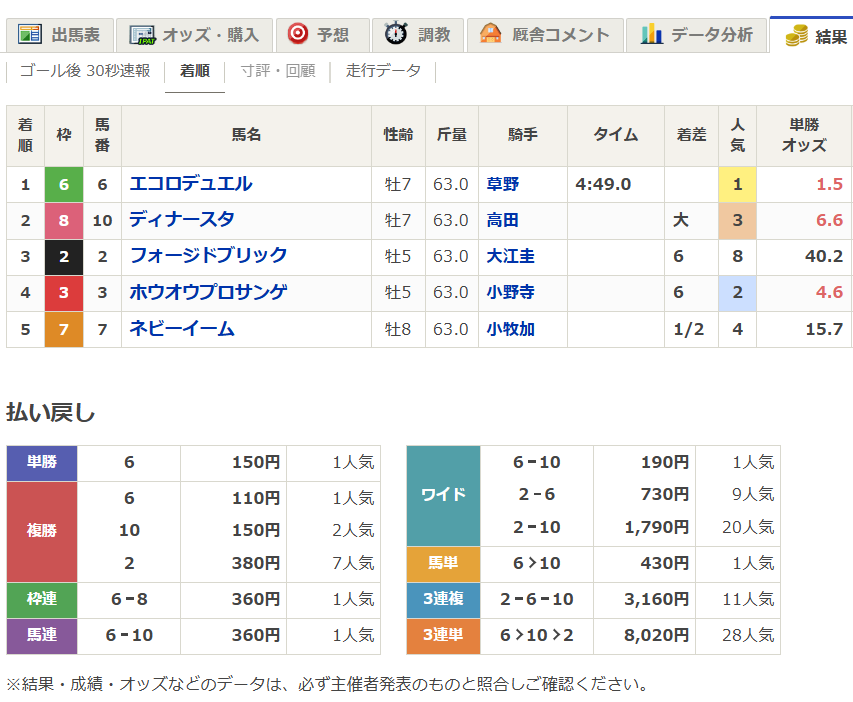Open ゴール後 30秒速報 sub-tab
Image resolution: width=853 pixels, height=702 pixels.
pos(85,71)
